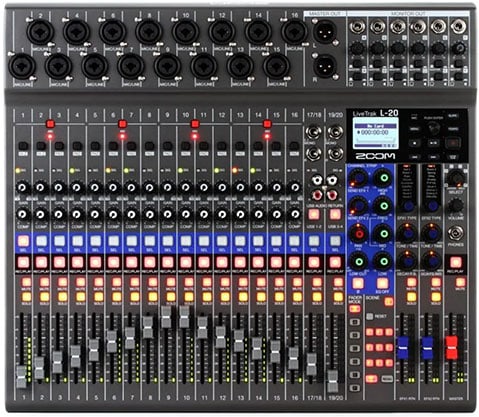Screen dimensions: 479x417
Task: Tap the LCD time counter display
Action: pyautogui.click(x=375, y=132)
